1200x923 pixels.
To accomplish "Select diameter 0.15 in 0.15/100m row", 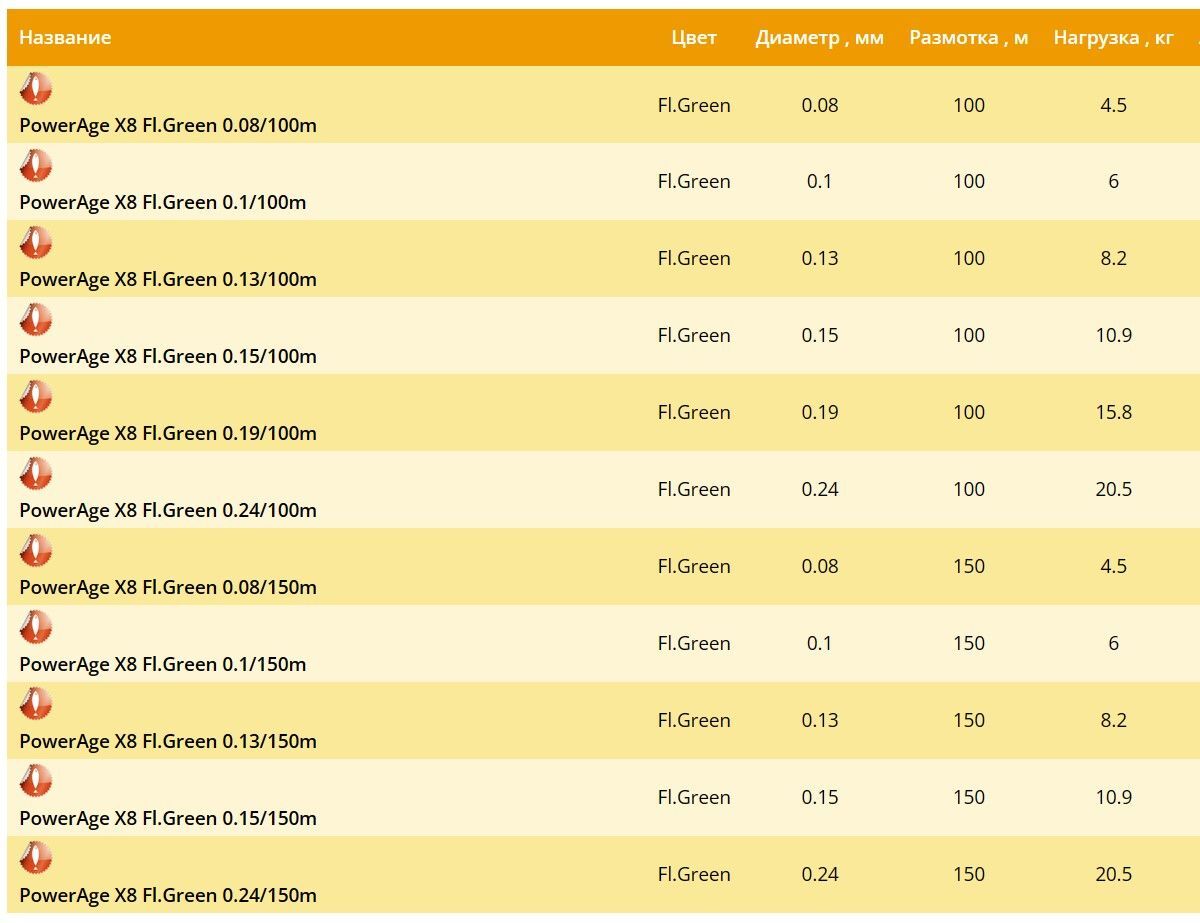I will tap(820, 336).
